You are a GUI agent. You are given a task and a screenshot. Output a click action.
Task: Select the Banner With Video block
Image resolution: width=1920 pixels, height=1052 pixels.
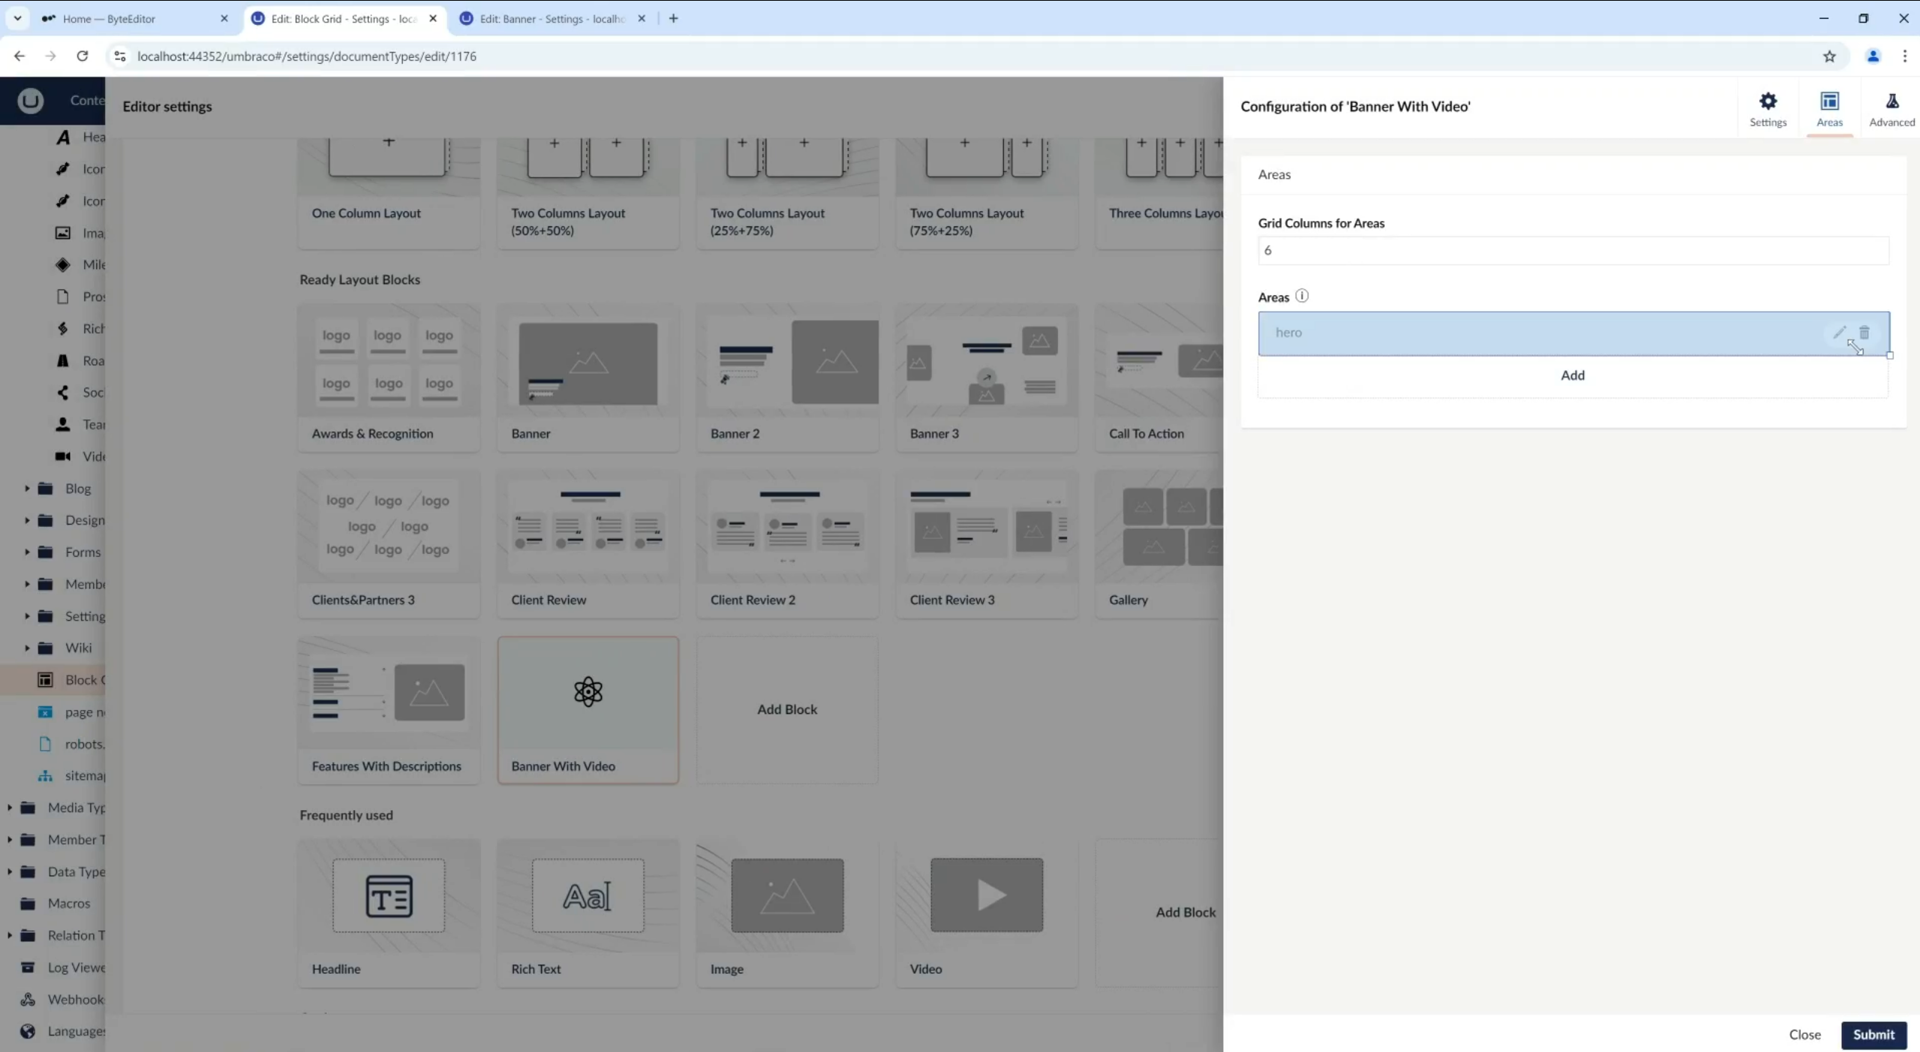click(588, 709)
